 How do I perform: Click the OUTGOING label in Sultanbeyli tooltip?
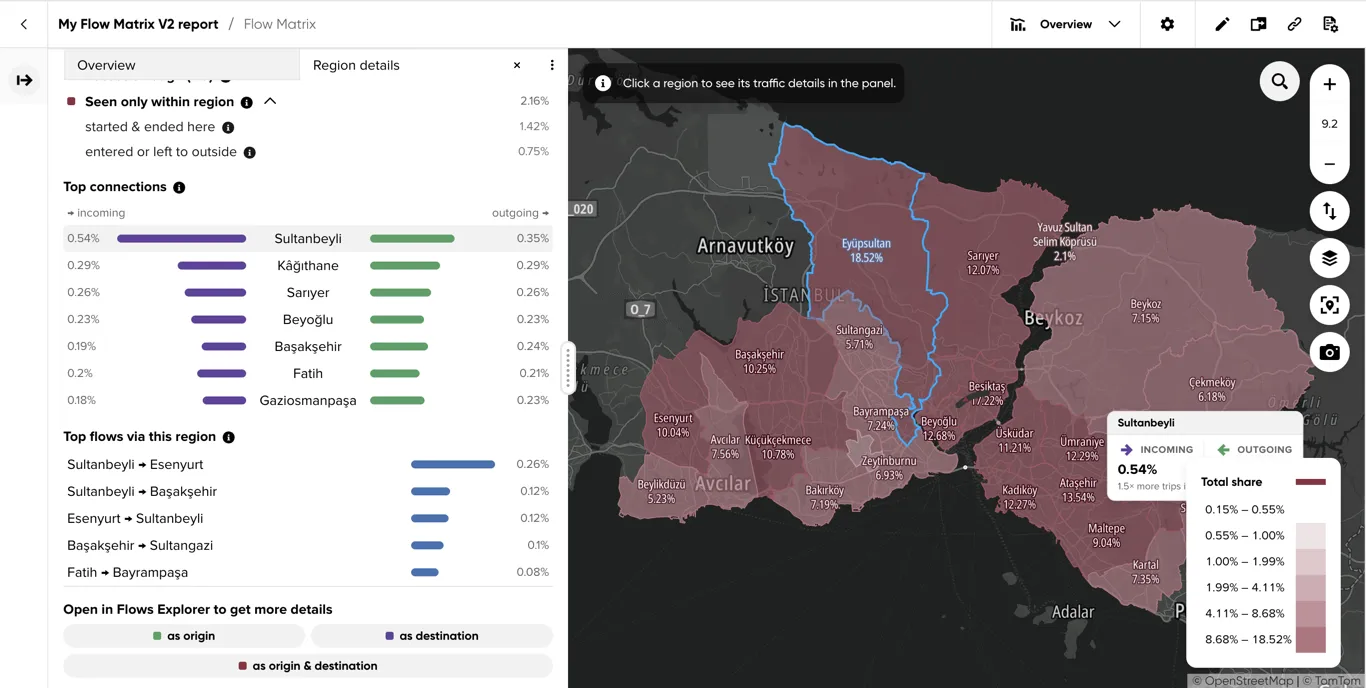(x=1264, y=450)
